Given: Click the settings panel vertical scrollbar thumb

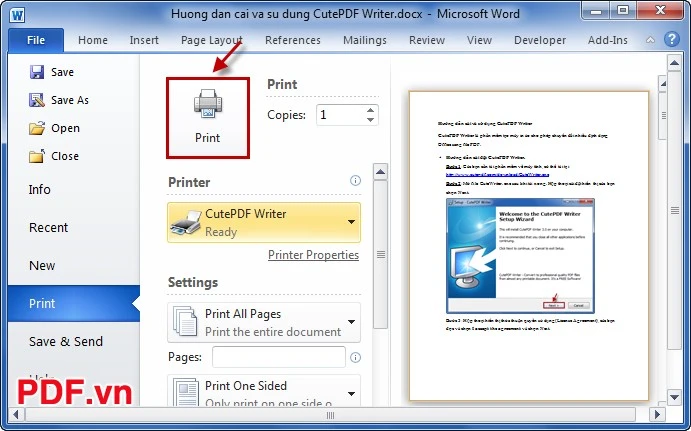Looking at the screenshot, I should coord(380,254).
